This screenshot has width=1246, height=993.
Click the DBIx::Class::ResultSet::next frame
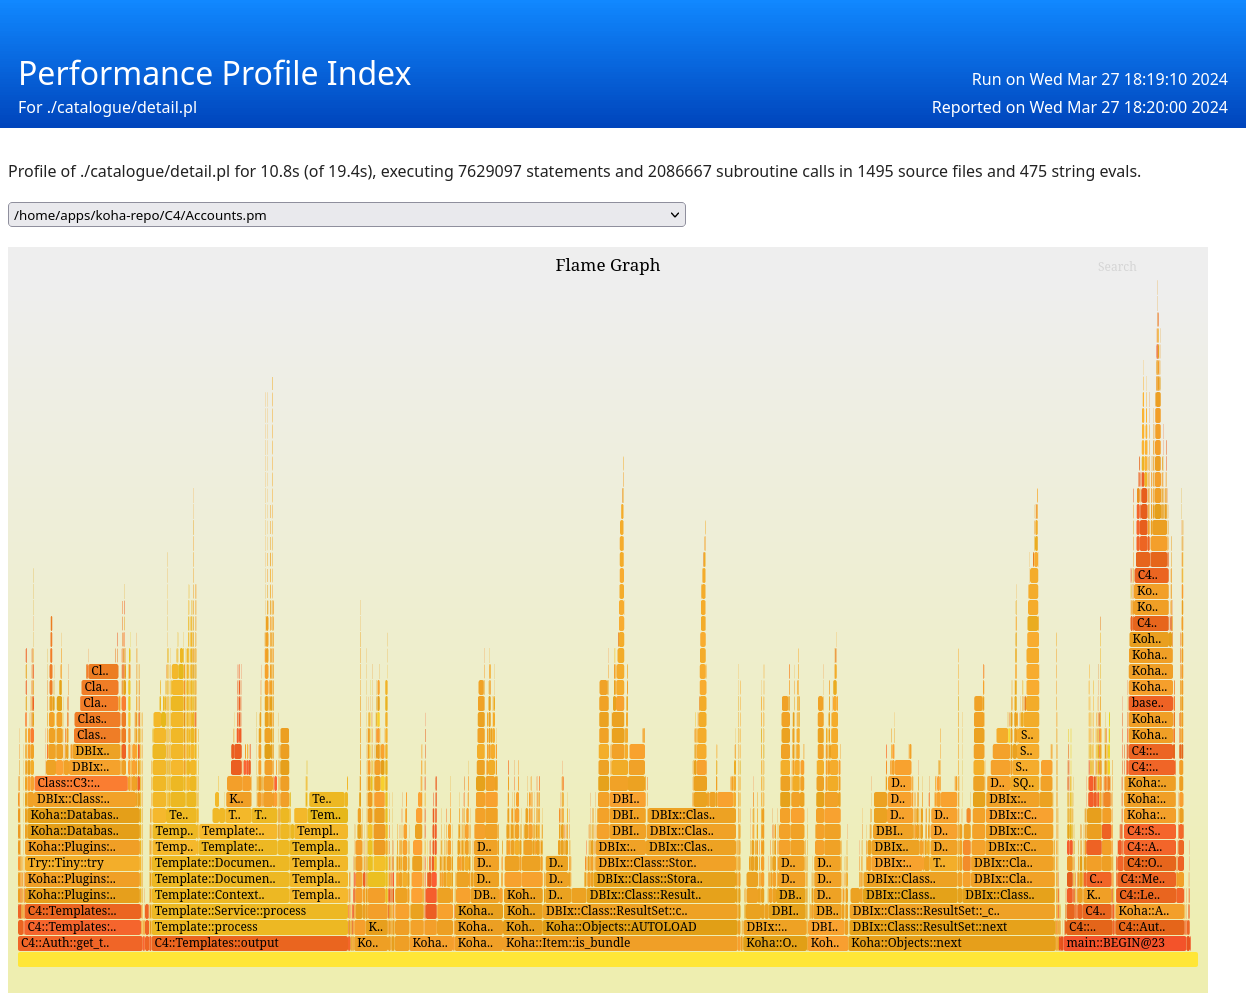[950, 927]
